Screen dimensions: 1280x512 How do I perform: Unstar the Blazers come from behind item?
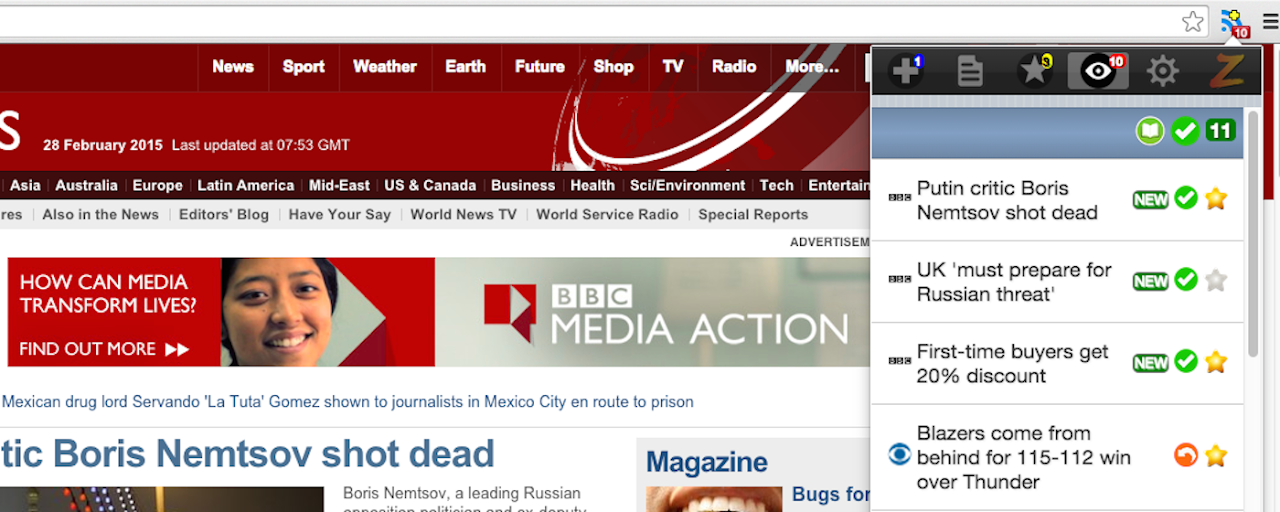1216,456
